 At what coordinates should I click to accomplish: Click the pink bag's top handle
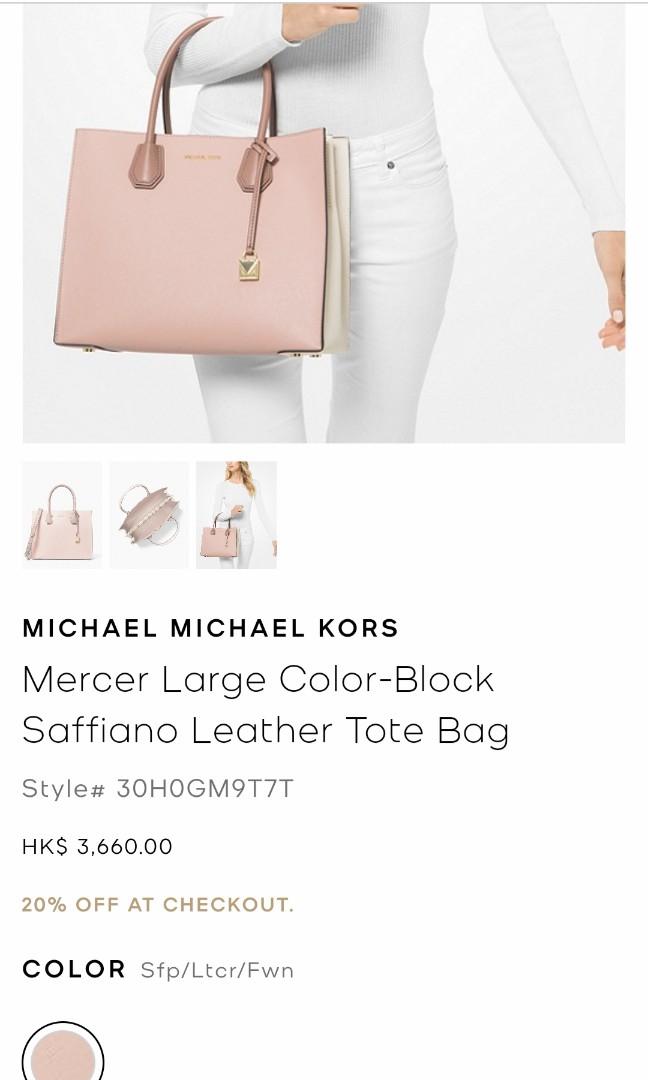click(213, 75)
